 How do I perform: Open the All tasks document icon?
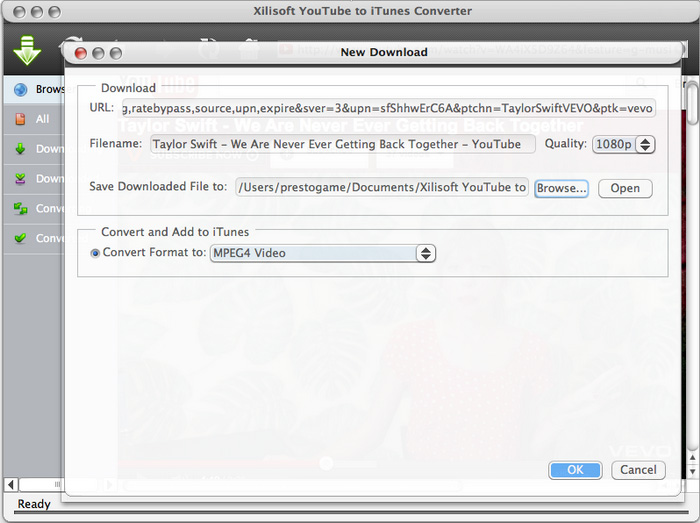[x=20, y=119]
